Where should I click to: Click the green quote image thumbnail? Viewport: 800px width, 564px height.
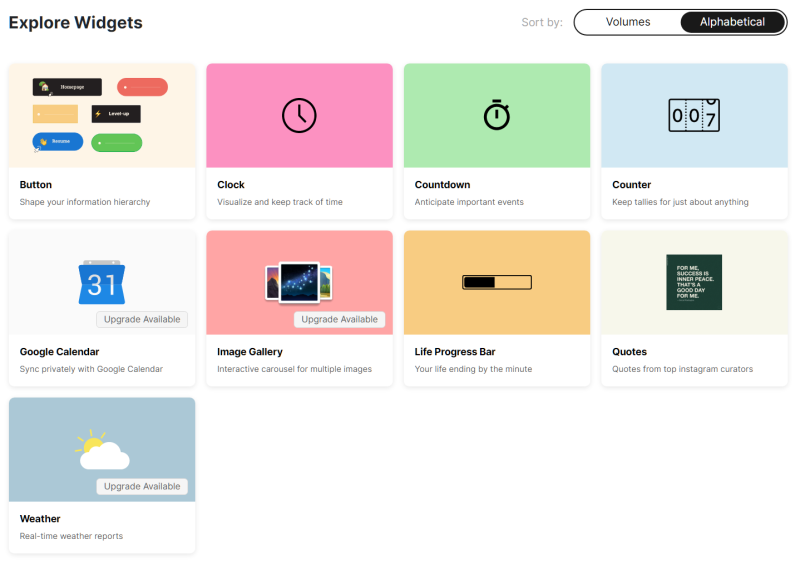[x=694, y=282]
